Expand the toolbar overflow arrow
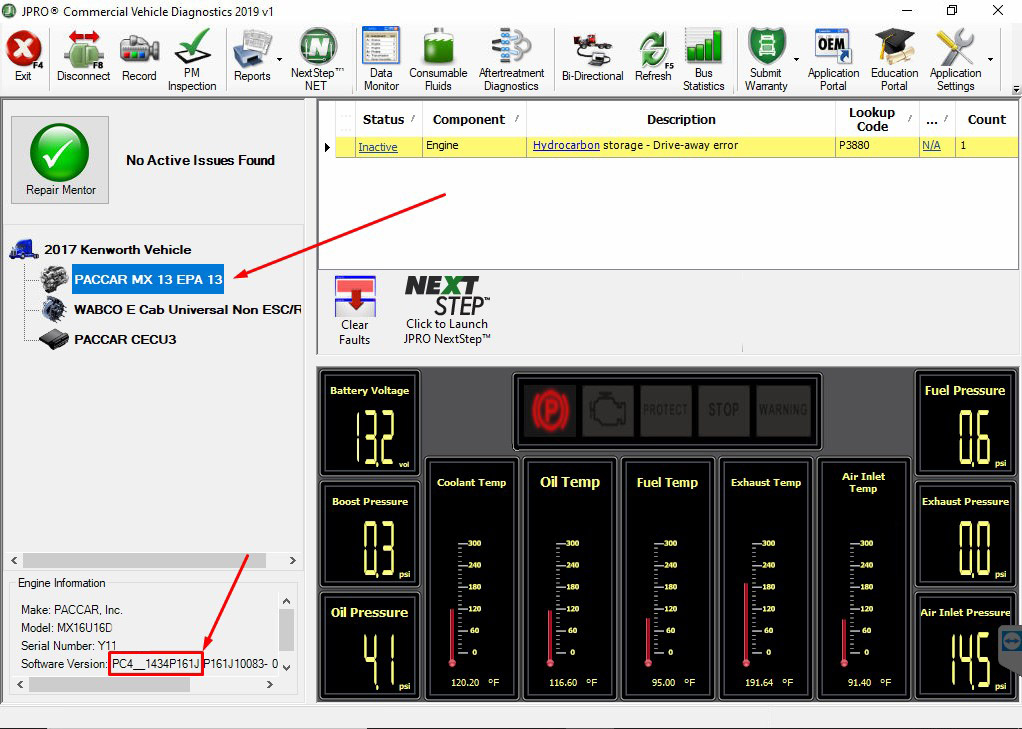This screenshot has width=1022, height=729. 1015,89
